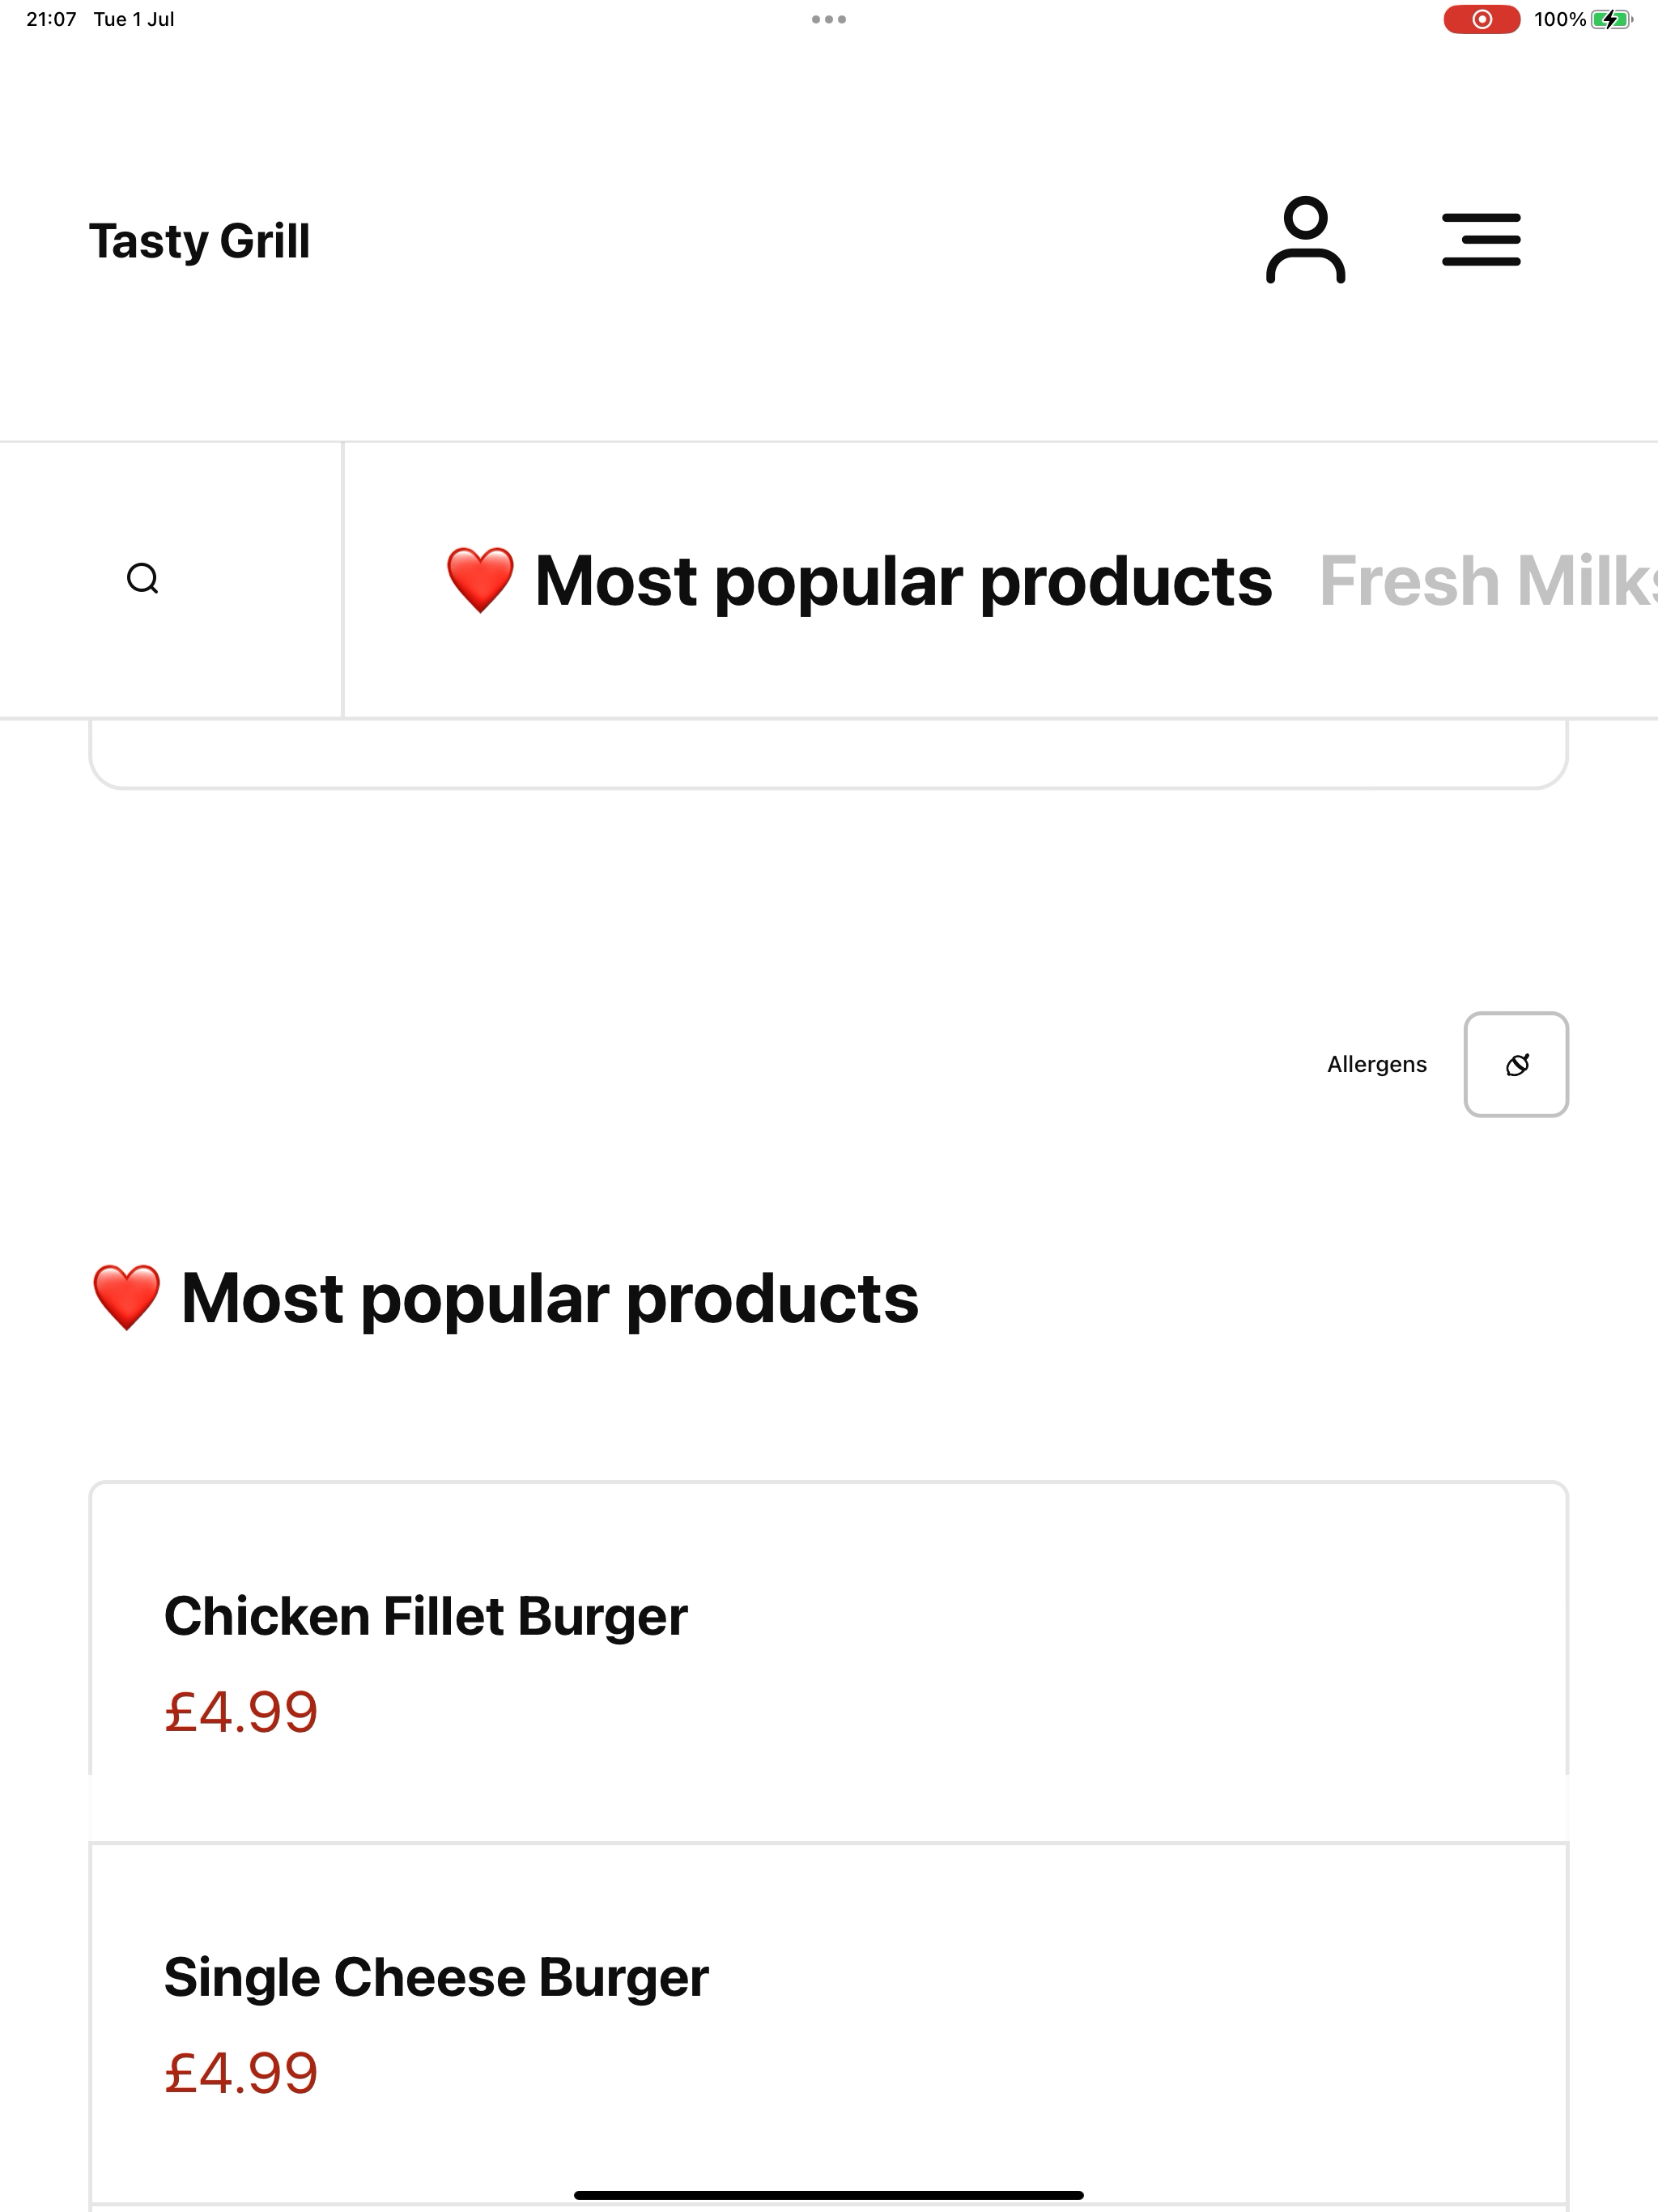Image resolution: width=1658 pixels, height=2212 pixels.
Task: Tap the red heart emoji in category bar
Action: tap(480, 580)
